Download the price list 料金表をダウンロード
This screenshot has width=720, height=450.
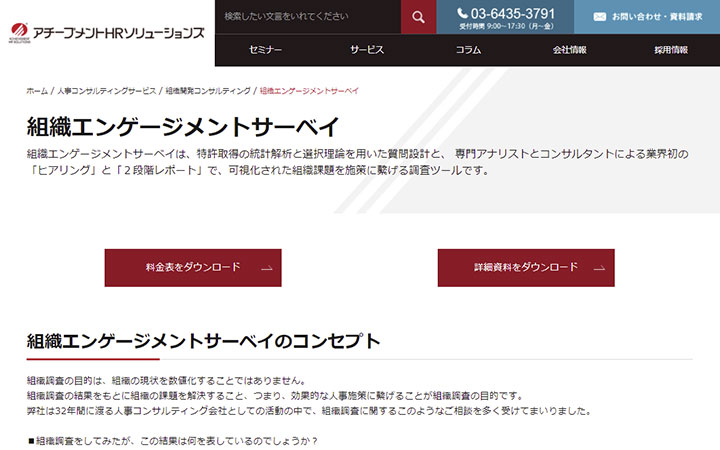coord(193,268)
